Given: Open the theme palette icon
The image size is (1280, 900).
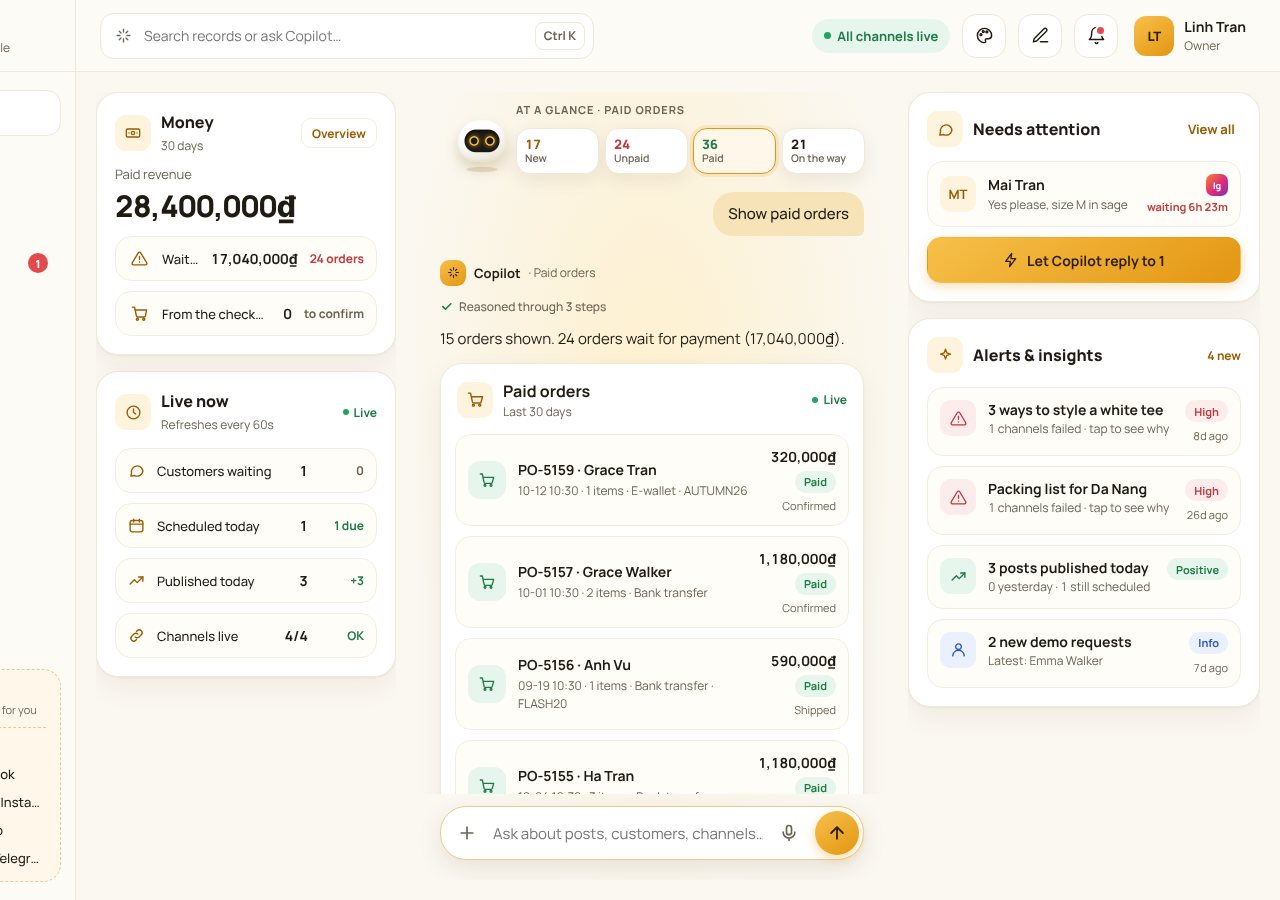Looking at the screenshot, I should (984, 36).
